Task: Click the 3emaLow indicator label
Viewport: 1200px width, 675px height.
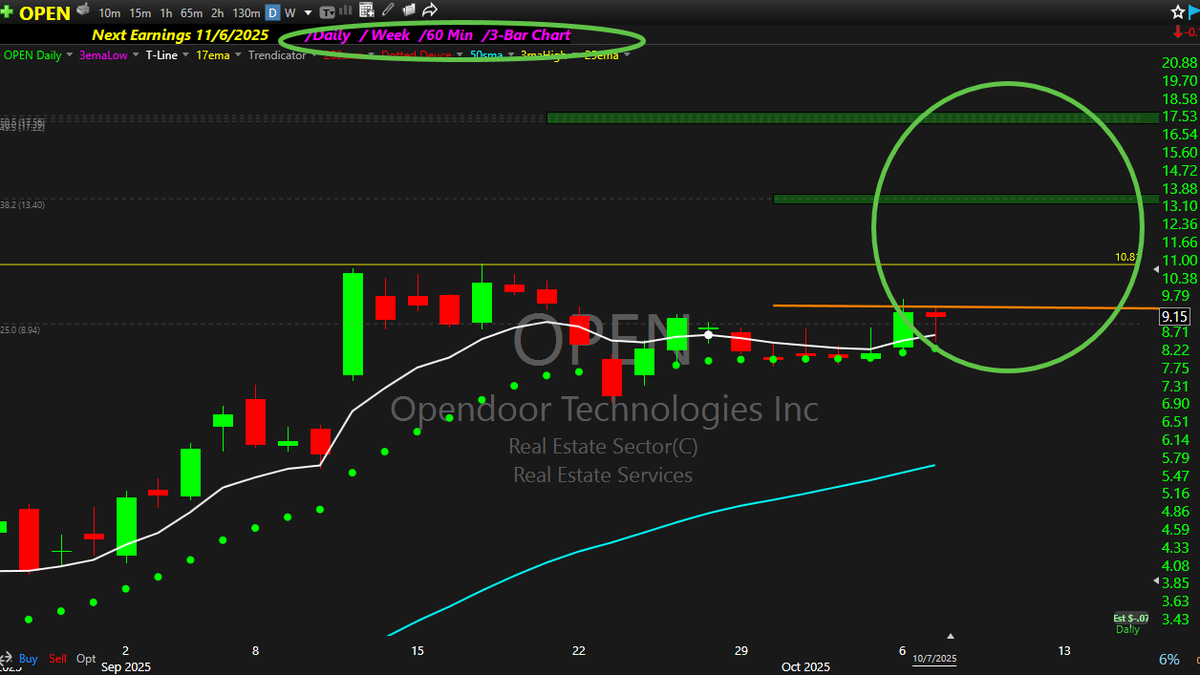Action: click(103, 55)
